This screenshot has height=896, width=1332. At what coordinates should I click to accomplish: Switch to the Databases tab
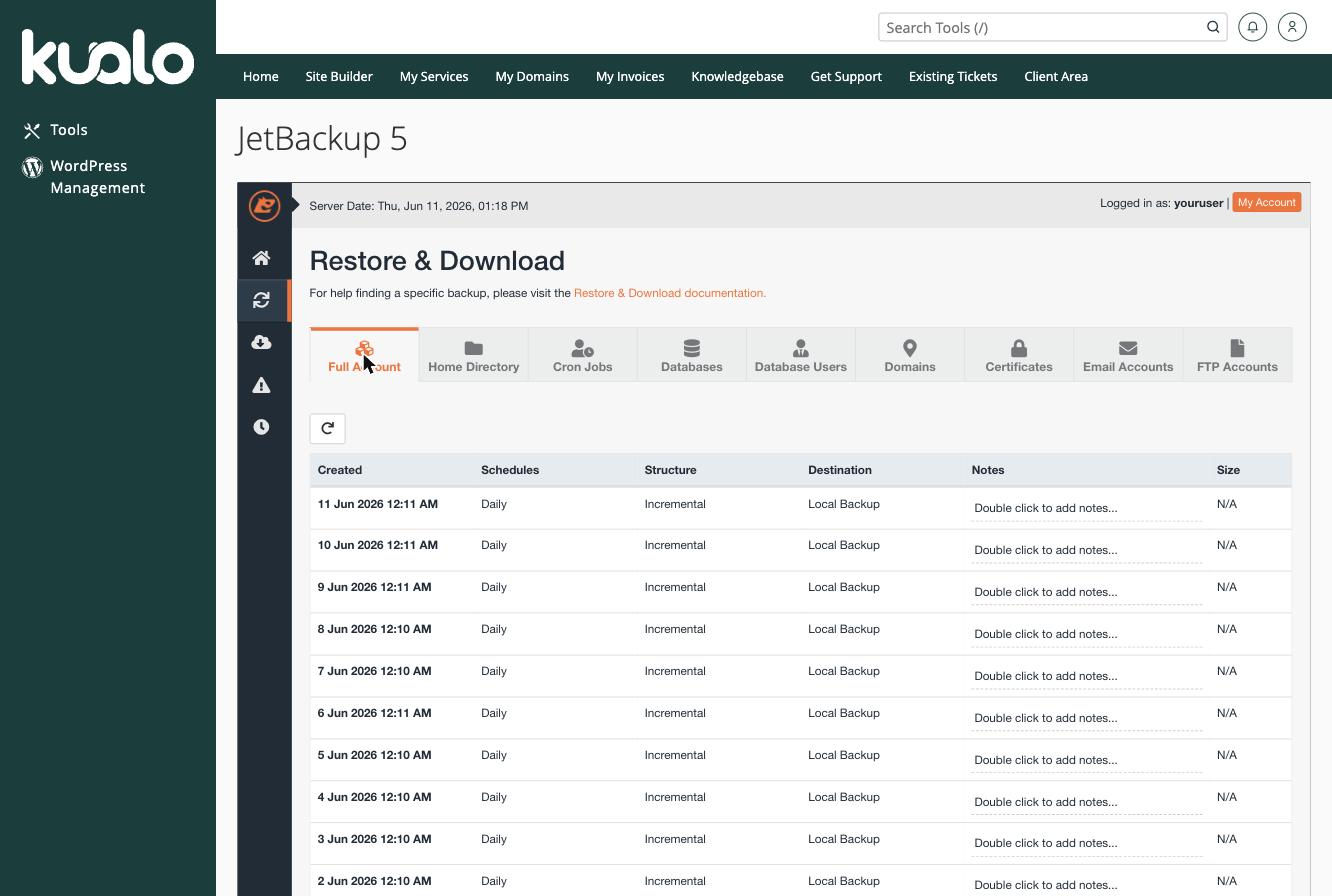(691, 355)
